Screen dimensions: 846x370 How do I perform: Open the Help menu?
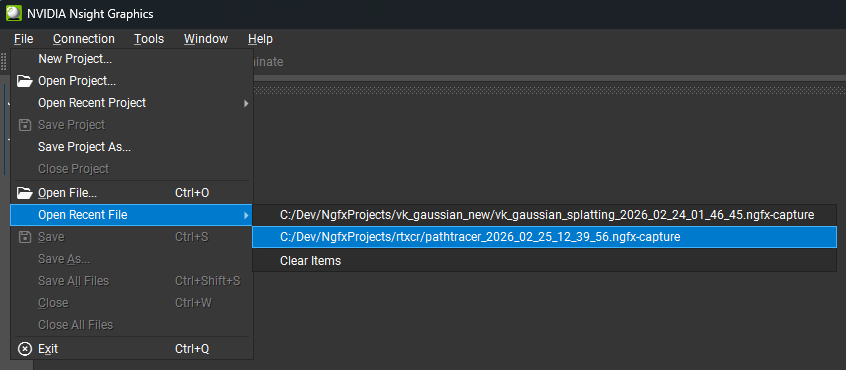click(260, 39)
